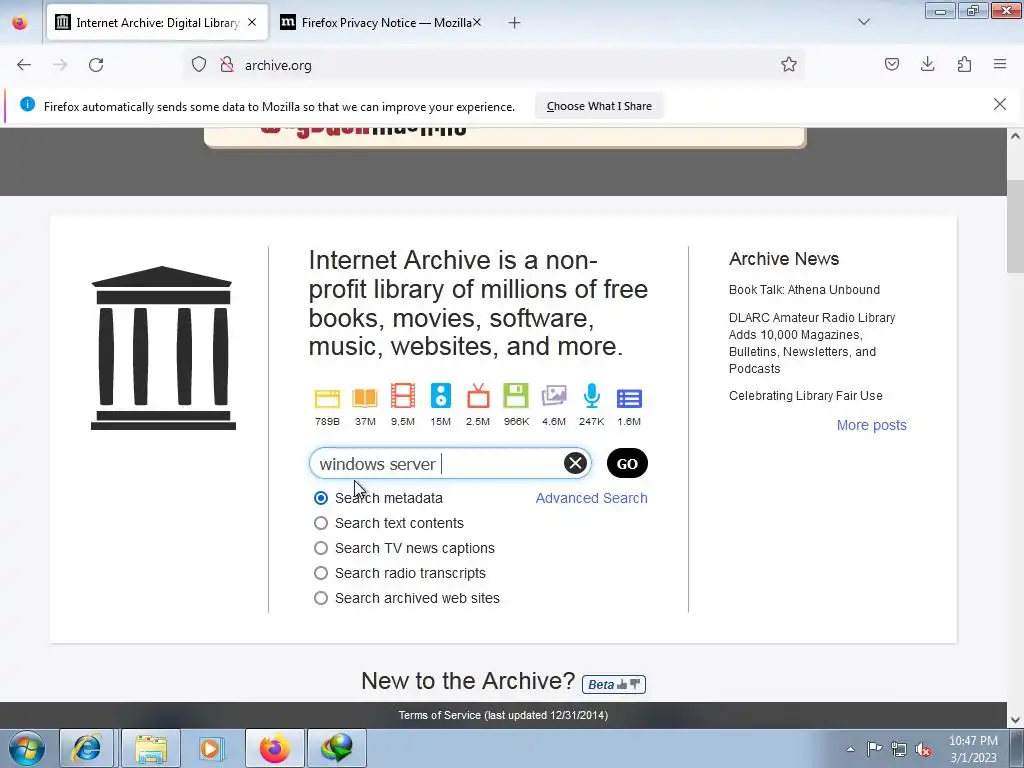The width and height of the screenshot is (1024, 768).
Task: Expand the list all tabs chevron
Action: tap(864, 22)
